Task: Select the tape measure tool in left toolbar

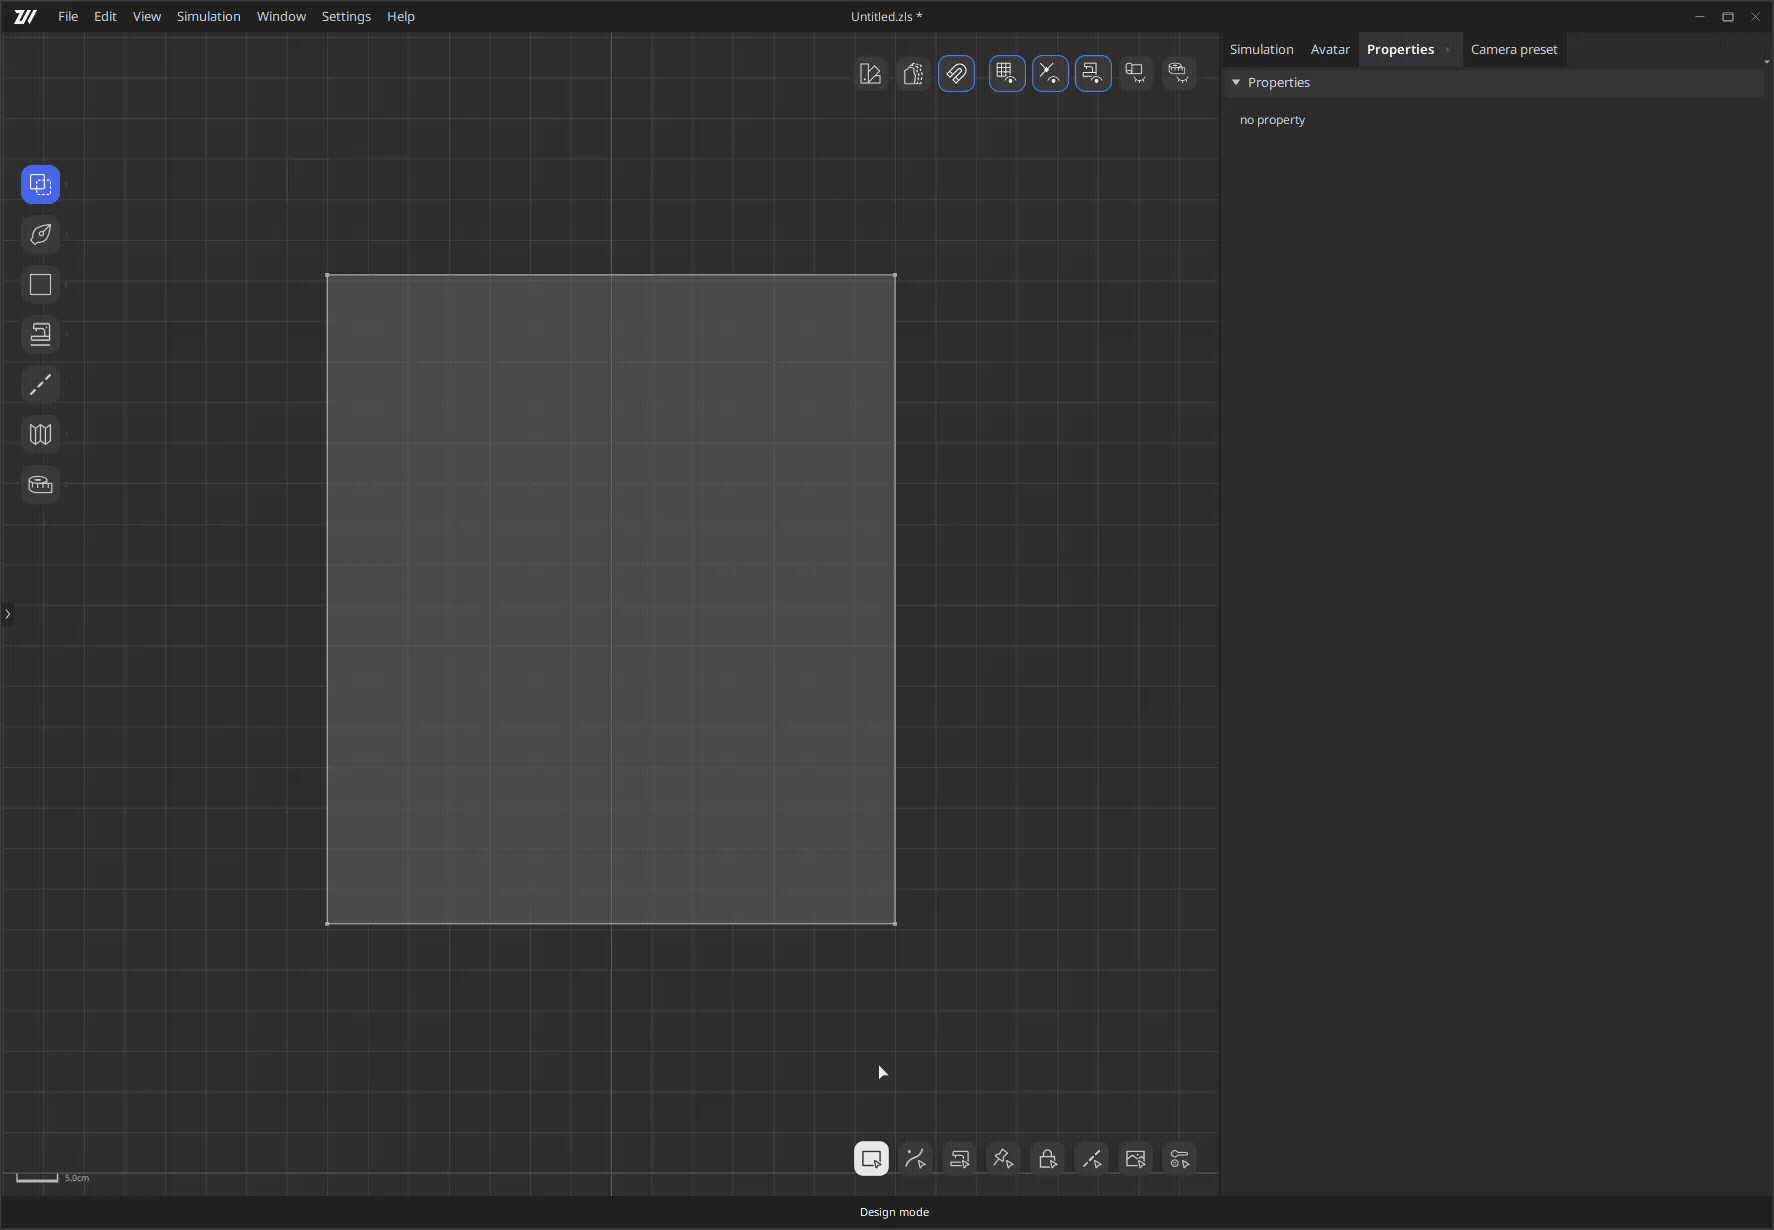Action: 40,485
